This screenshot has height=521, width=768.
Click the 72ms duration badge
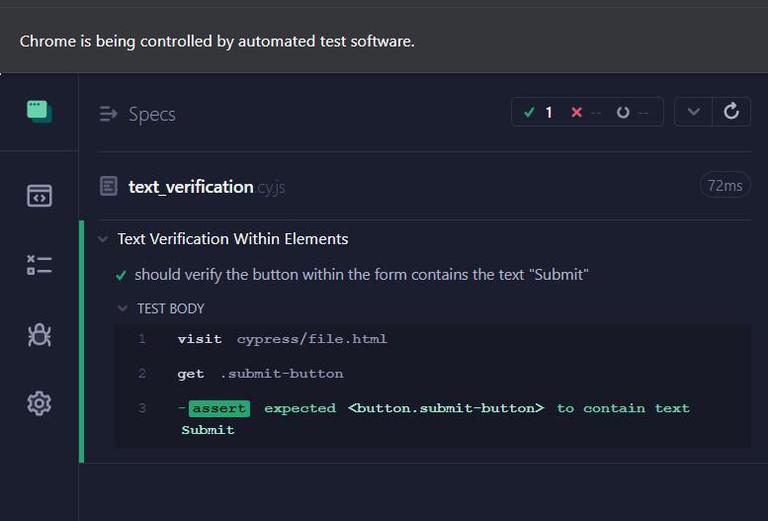click(x=724, y=186)
